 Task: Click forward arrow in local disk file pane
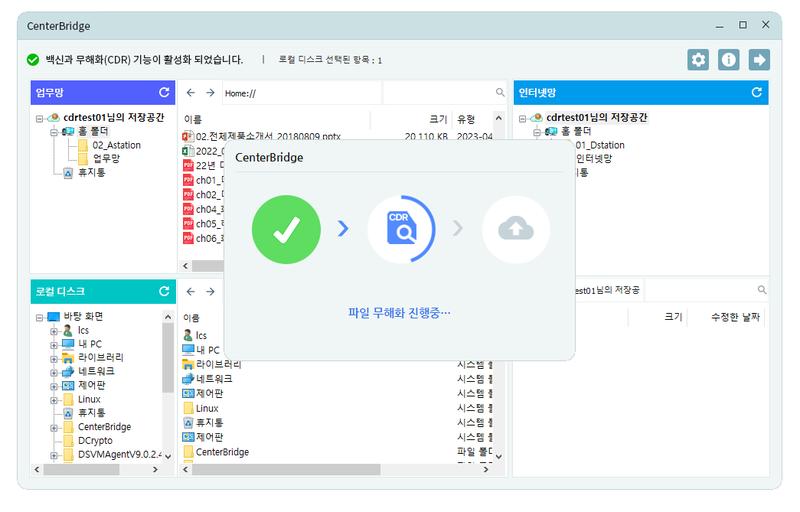tap(210, 292)
